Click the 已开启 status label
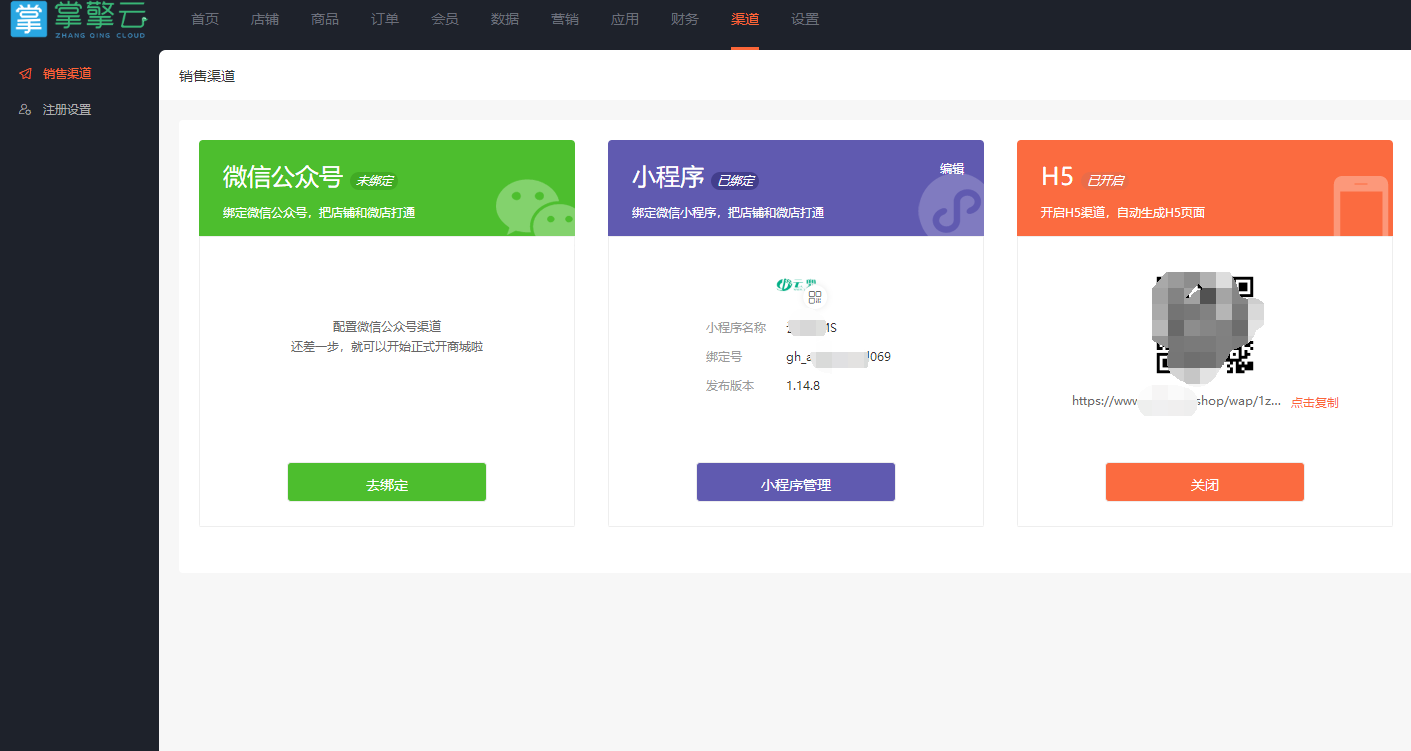This screenshot has height=751, width=1411. pyautogui.click(x=1105, y=181)
